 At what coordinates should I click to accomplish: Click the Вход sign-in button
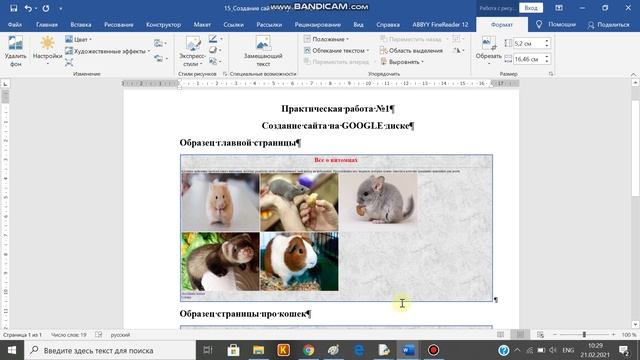click(x=531, y=8)
